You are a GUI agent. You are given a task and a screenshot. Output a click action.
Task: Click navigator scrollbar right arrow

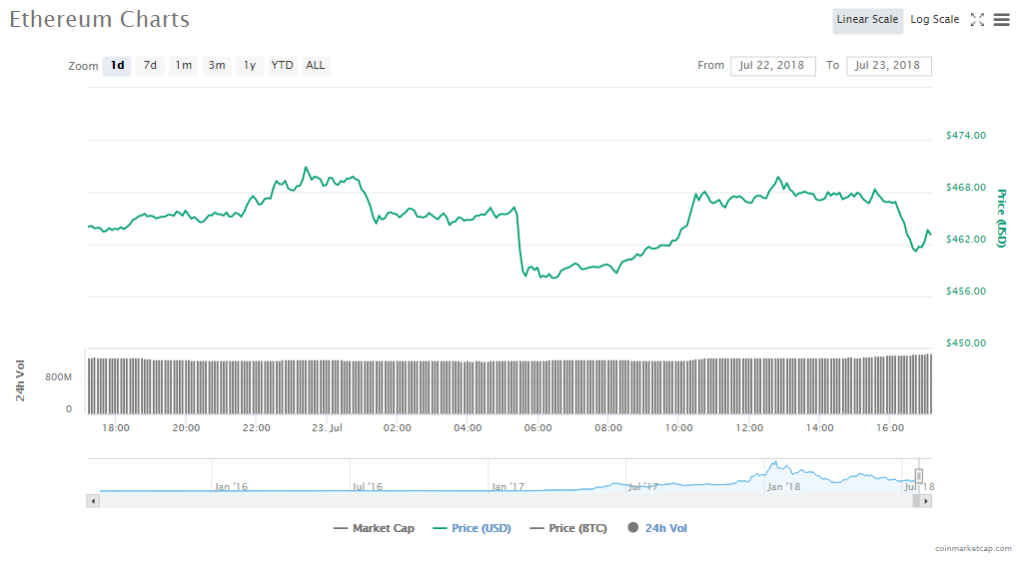pyautogui.click(x=926, y=500)
